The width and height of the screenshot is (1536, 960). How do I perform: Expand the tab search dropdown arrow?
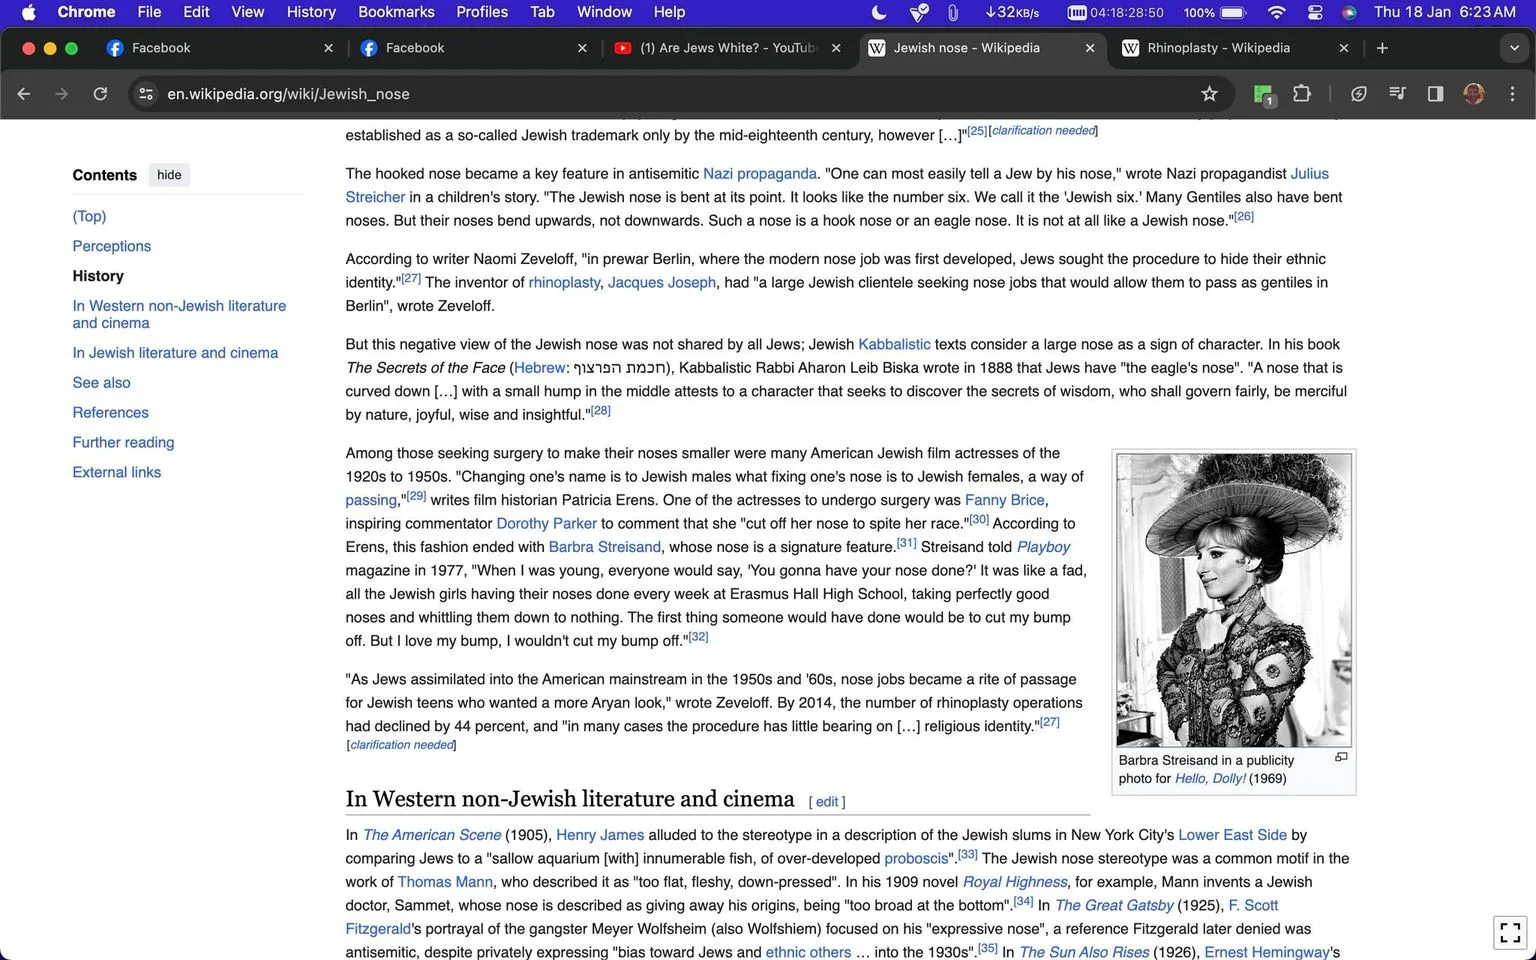pyautogui.click(x=1512, y=48)
